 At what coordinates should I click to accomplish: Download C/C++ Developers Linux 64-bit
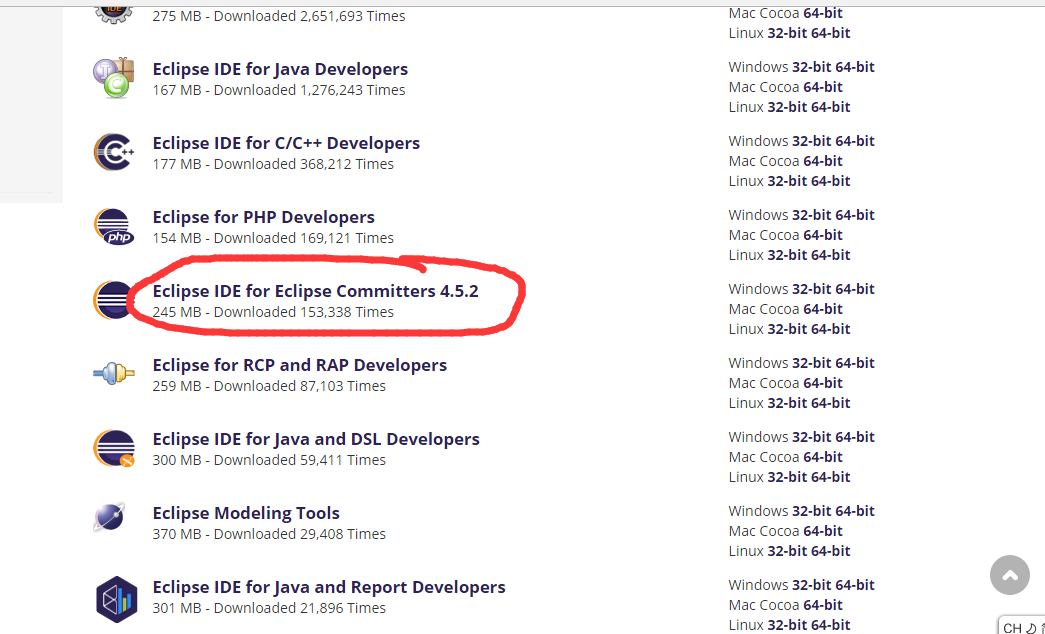[x=830, y=181]
